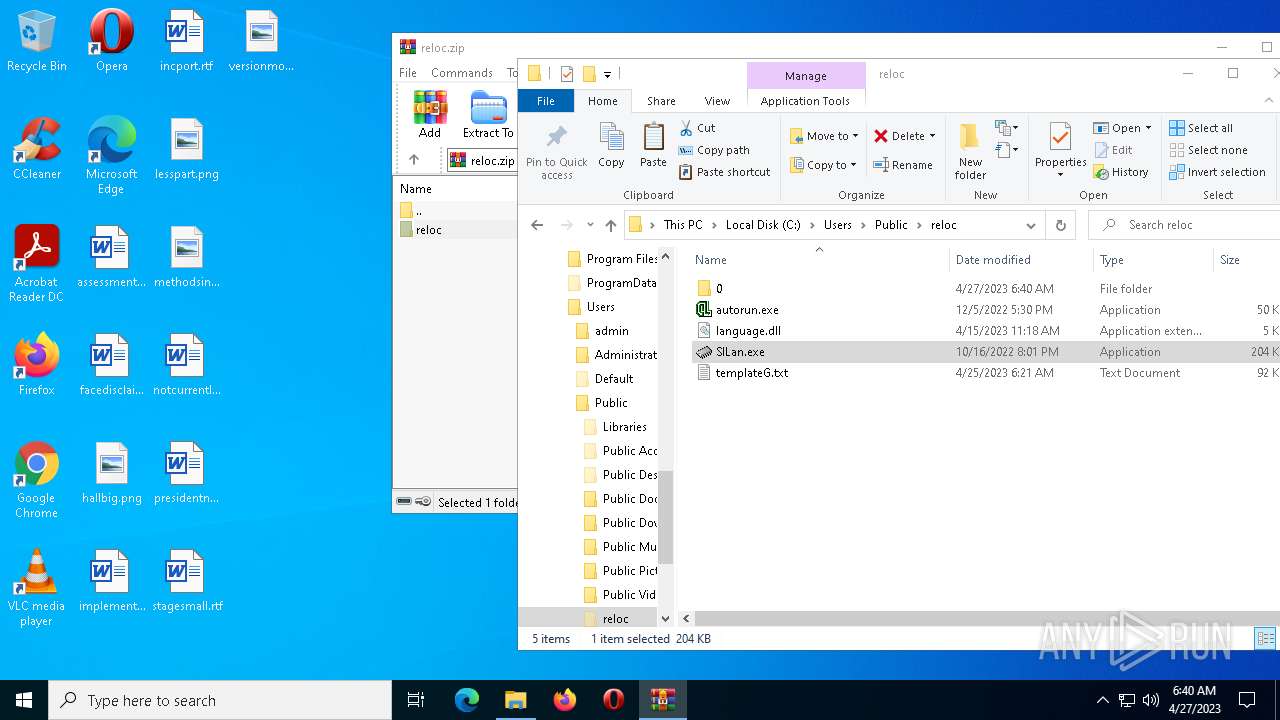Image resolution: width=1280 pixels, height=720 pixels.
Task: Open the Windows Start menu
Action: tap(24, 700)
